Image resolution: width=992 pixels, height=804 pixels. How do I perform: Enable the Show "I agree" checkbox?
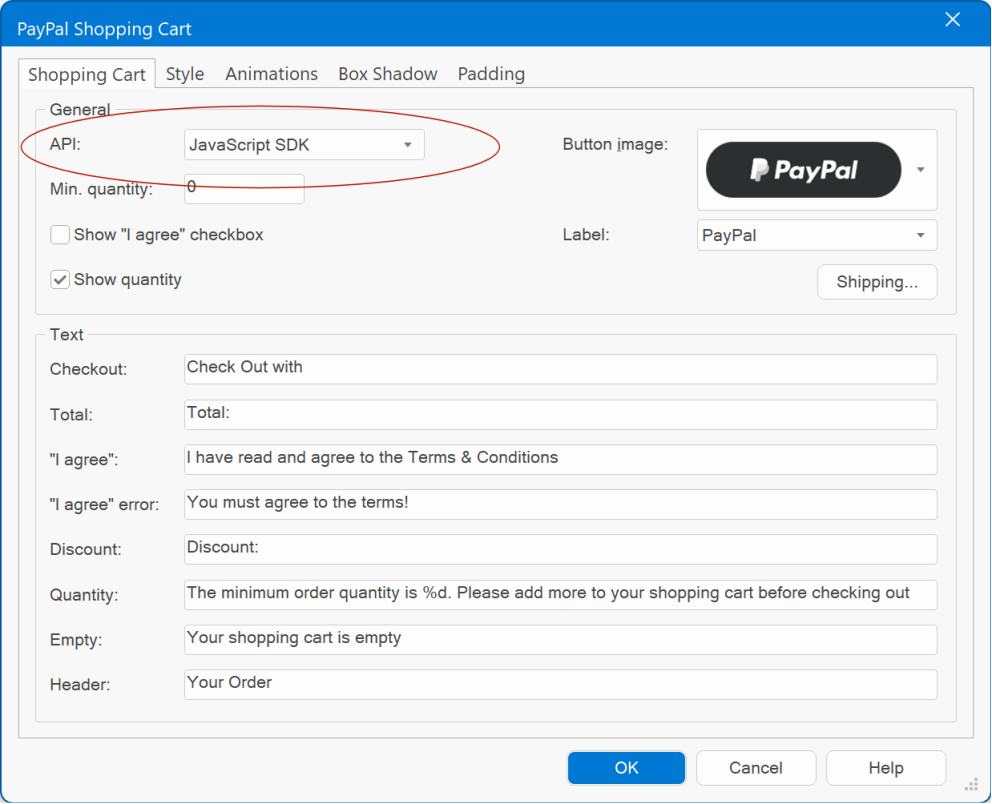(x=60, y=235)
